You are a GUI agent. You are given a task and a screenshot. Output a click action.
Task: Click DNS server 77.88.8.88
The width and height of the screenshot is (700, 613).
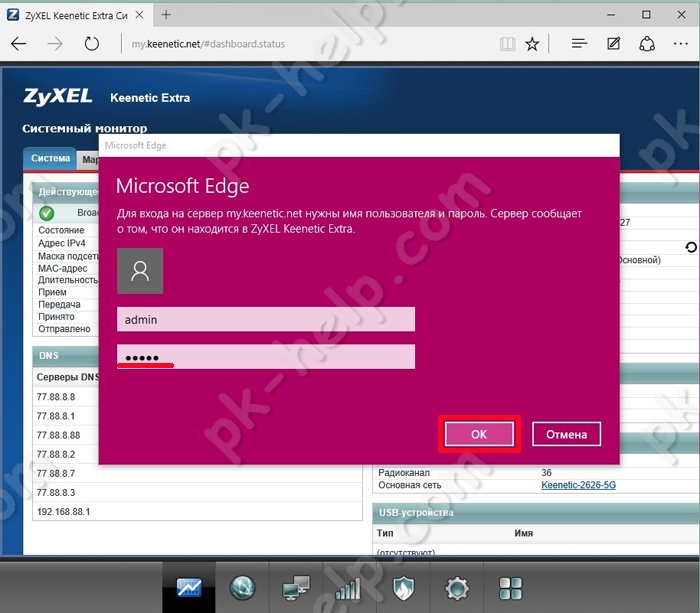tap(58, 435)
